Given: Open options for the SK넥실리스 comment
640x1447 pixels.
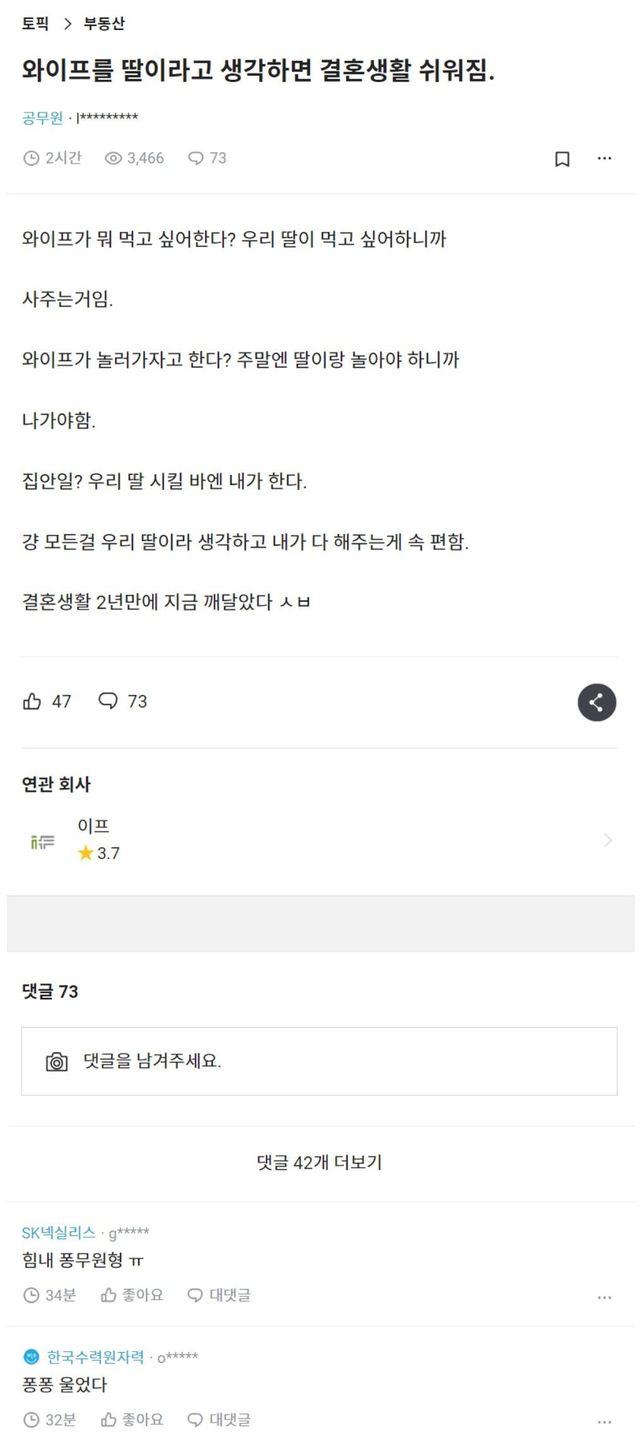Looking at the screenshot, I should coord(604,1297).
